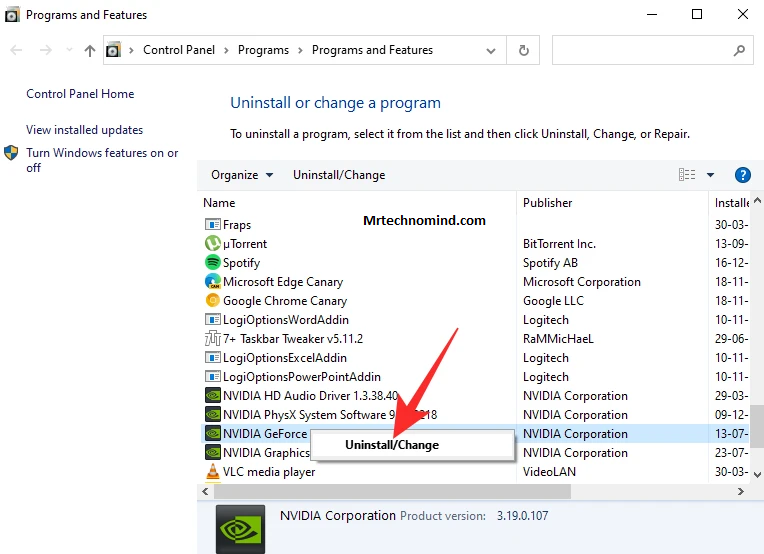Click product version value 3.19.0.107
Screen dimensions: 764x554
[522, 516]
